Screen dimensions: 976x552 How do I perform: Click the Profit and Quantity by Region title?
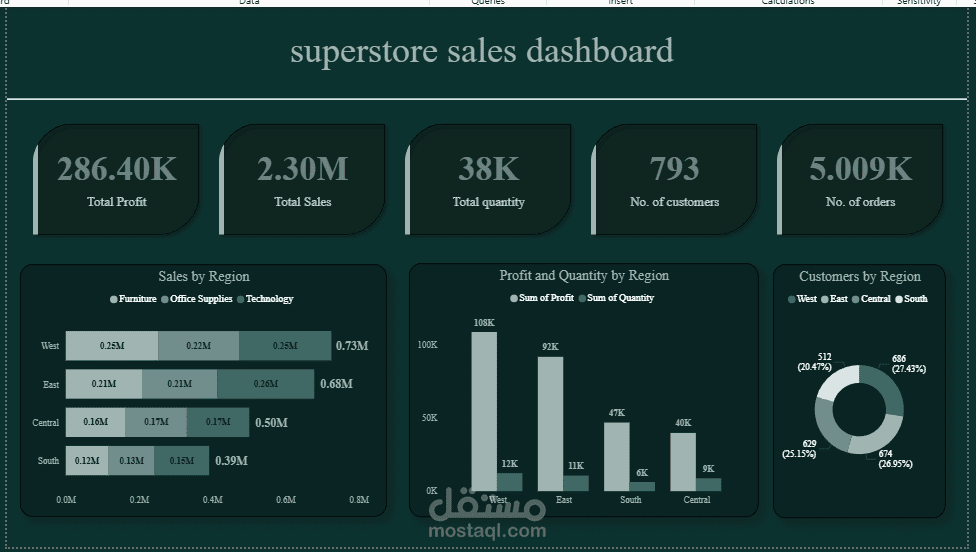pyautogui.click(x=584, y=275)
